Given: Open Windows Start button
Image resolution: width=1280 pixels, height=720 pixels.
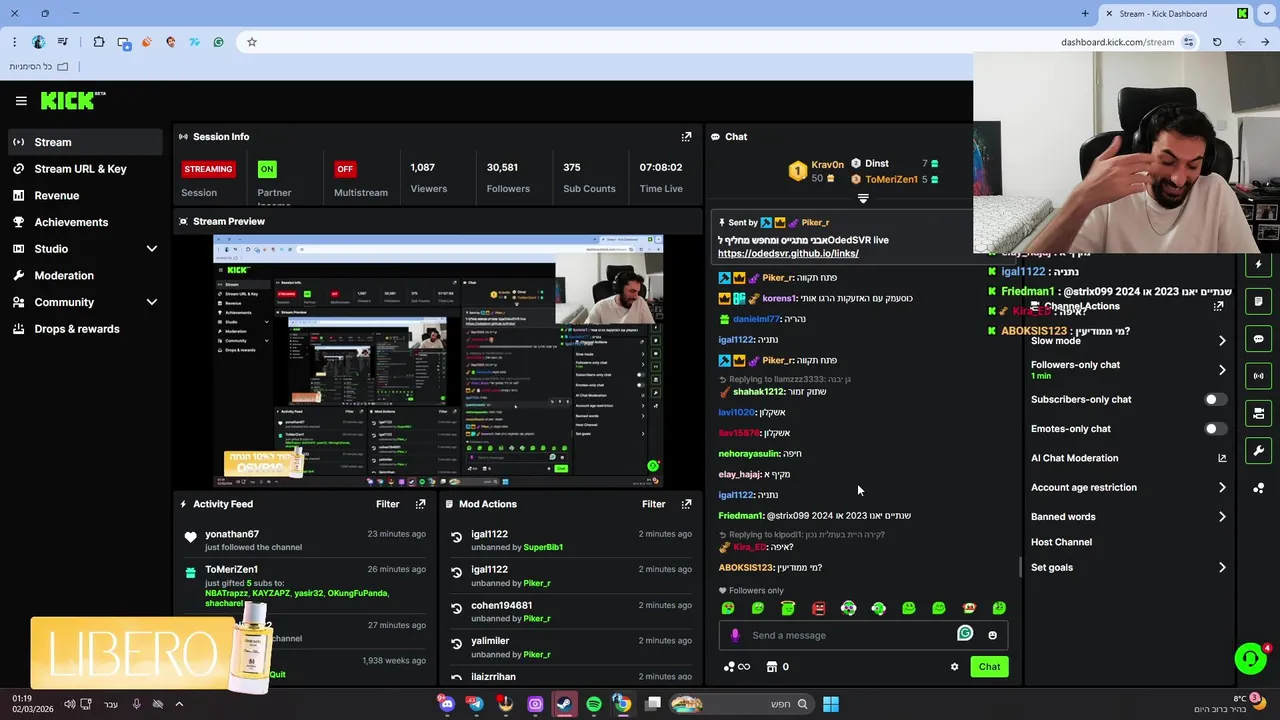Looking at the screenshot, I should point(830,704).
